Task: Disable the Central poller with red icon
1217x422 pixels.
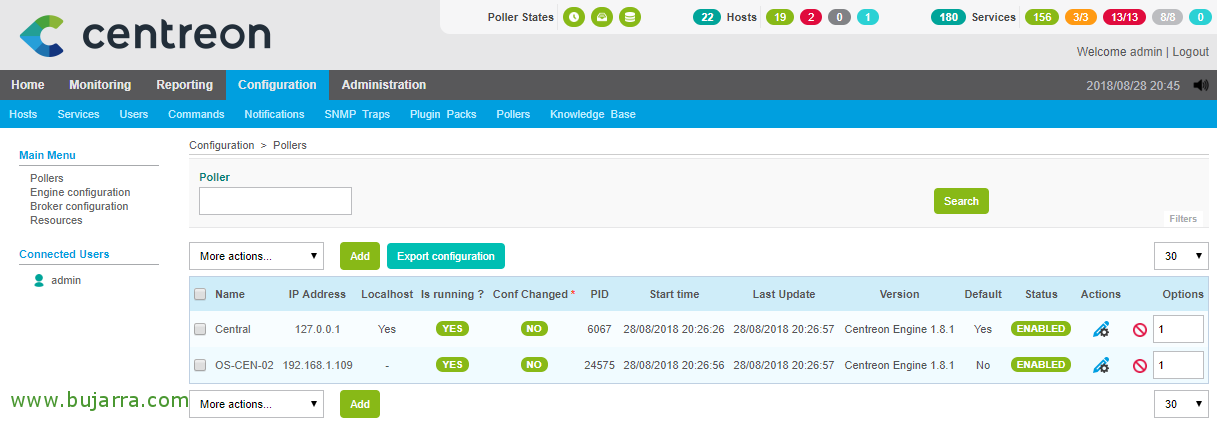Action: [1139, 329]
